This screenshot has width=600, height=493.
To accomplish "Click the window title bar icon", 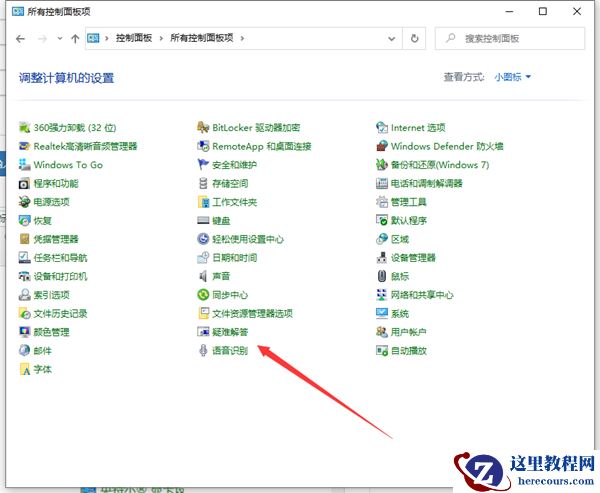I will (x=18, y=11).
